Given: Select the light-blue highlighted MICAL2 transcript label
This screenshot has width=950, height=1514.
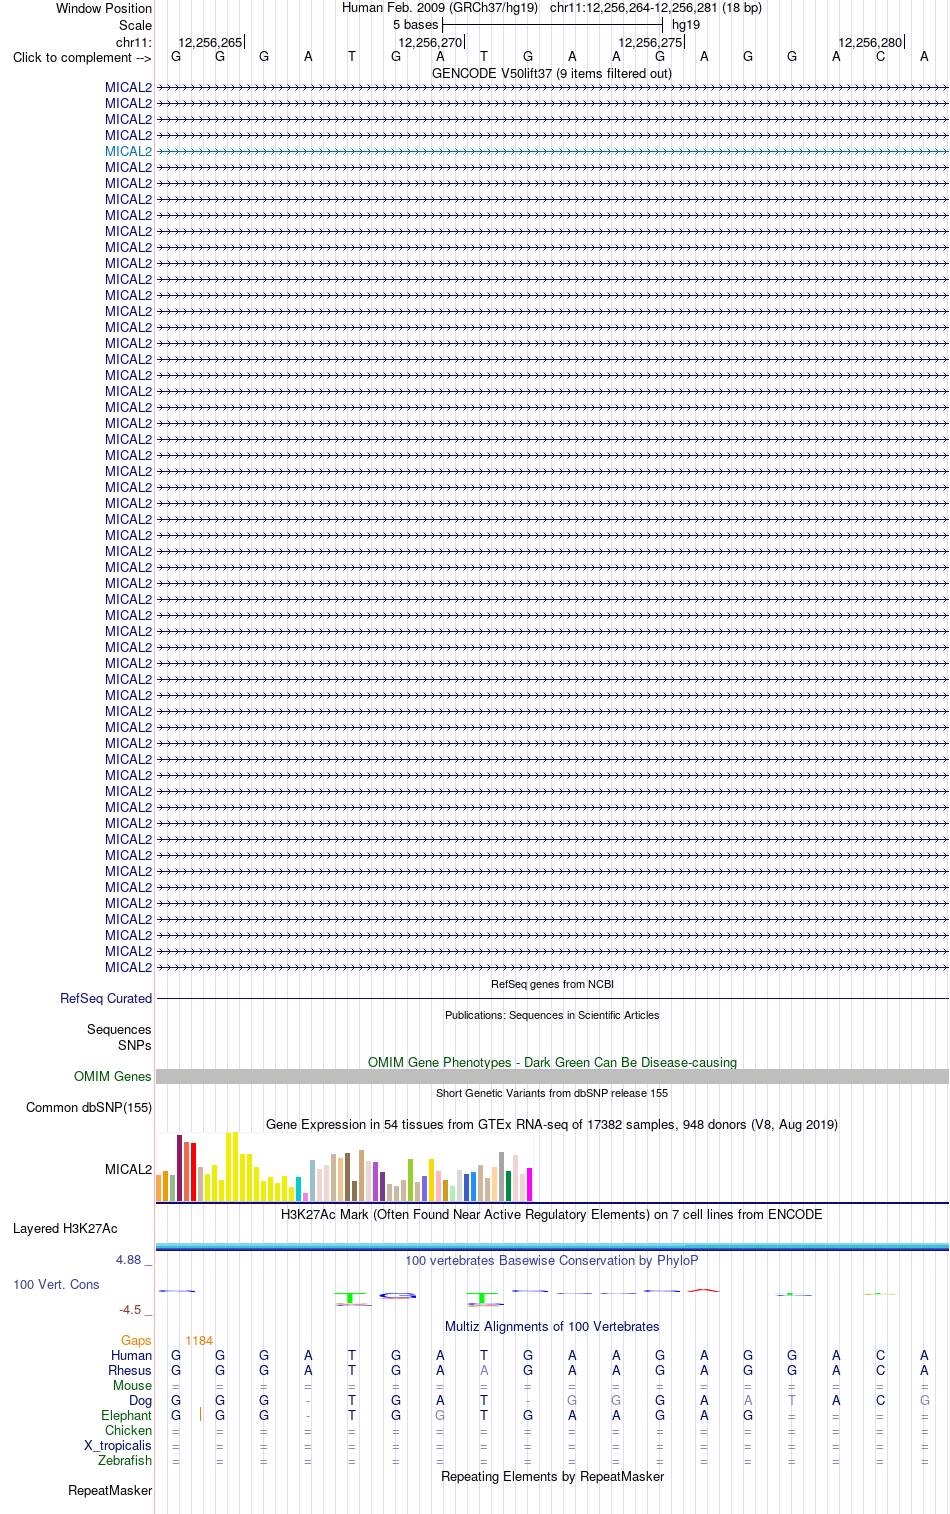Looking at the screenshot, I should tap(128, 151).
